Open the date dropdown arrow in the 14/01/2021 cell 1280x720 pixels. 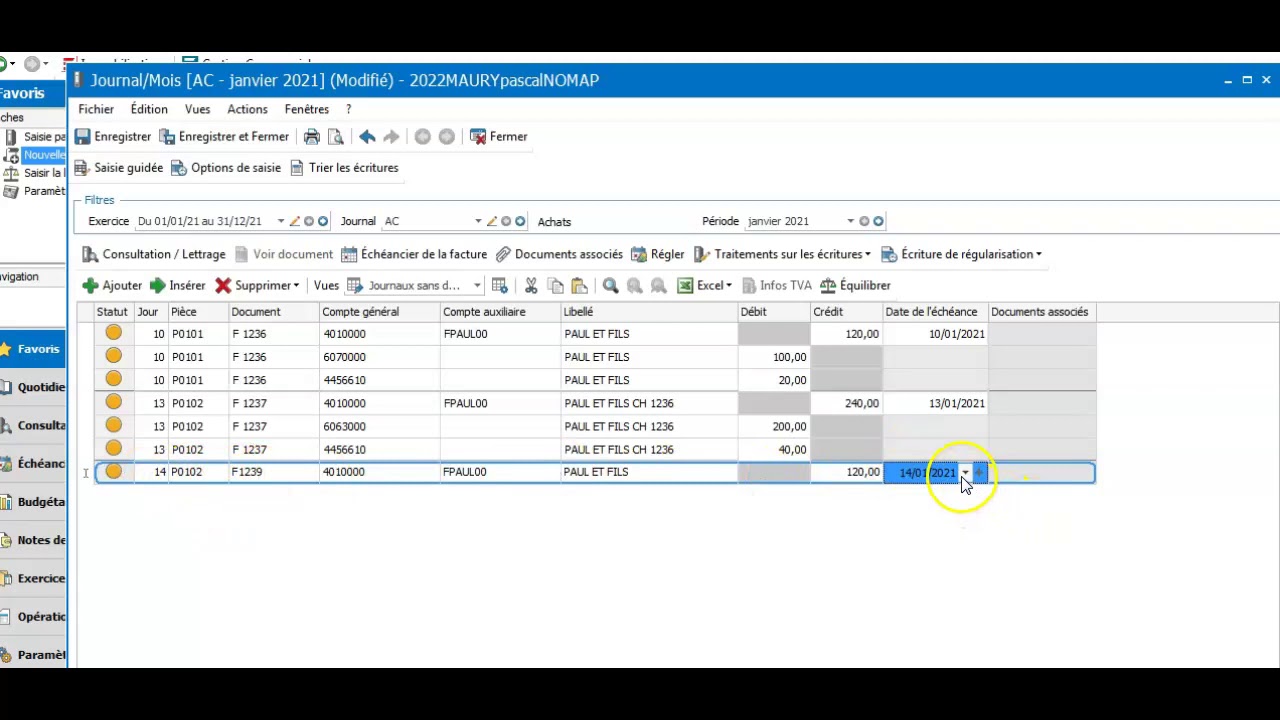[x=965, y=473]
